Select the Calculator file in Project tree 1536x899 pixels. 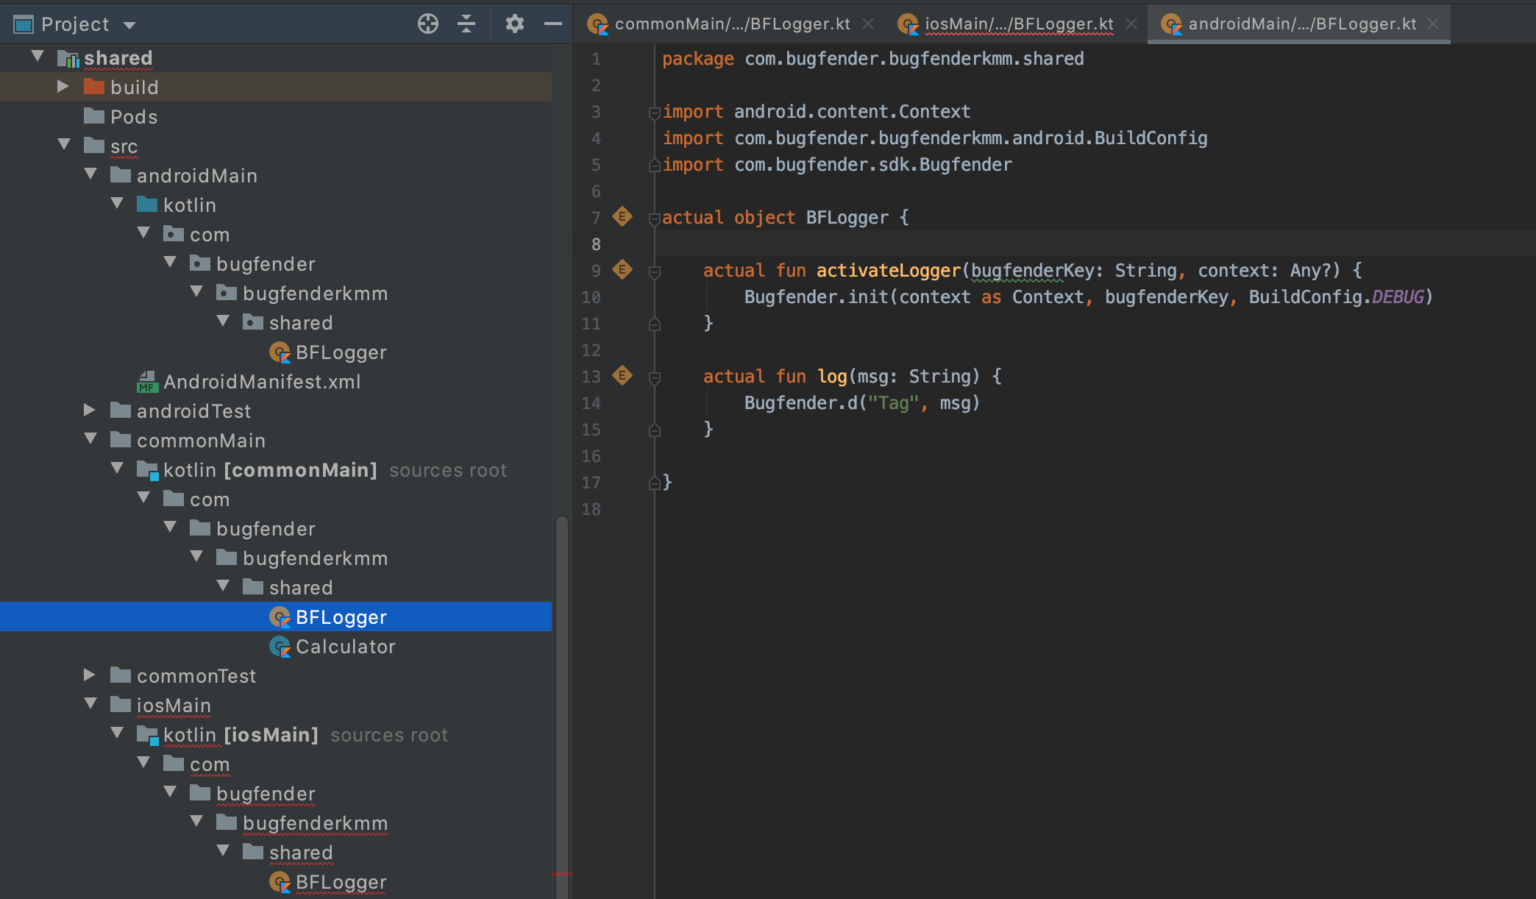click(344, 646)
